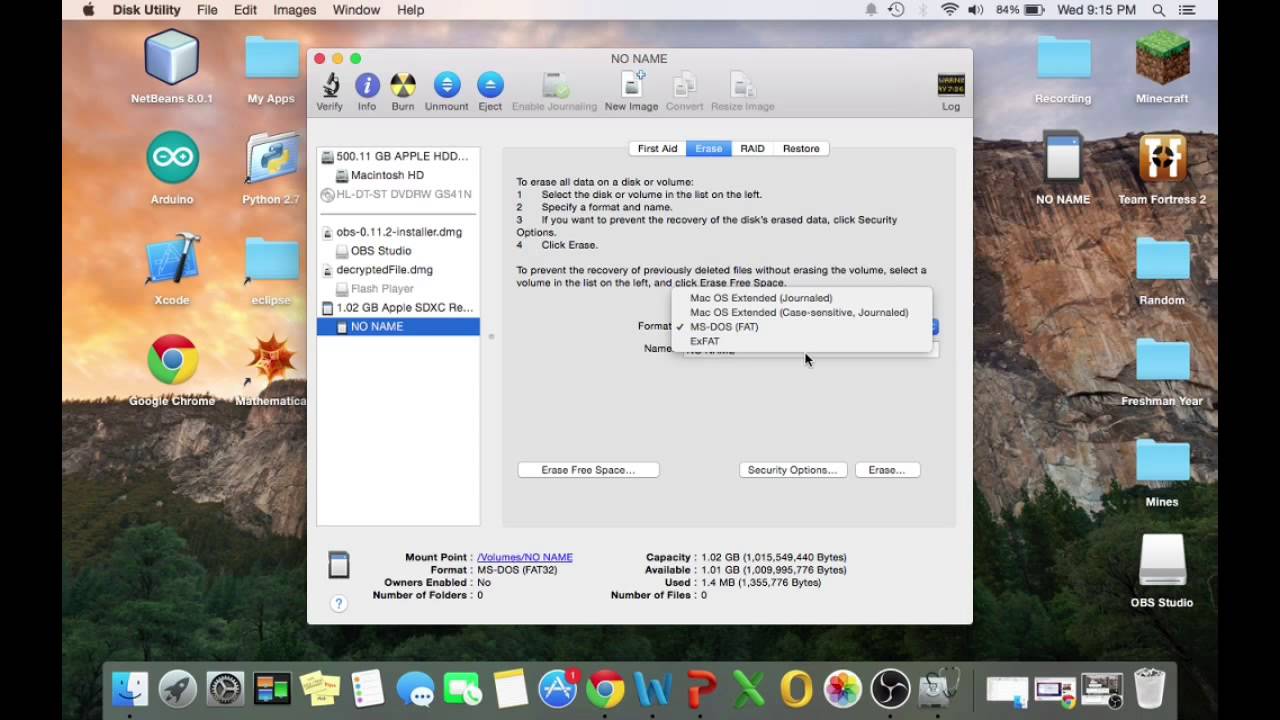Open Trash in the dock
Viewport: 1280px width, 720px height.
tap(1150, 688)
